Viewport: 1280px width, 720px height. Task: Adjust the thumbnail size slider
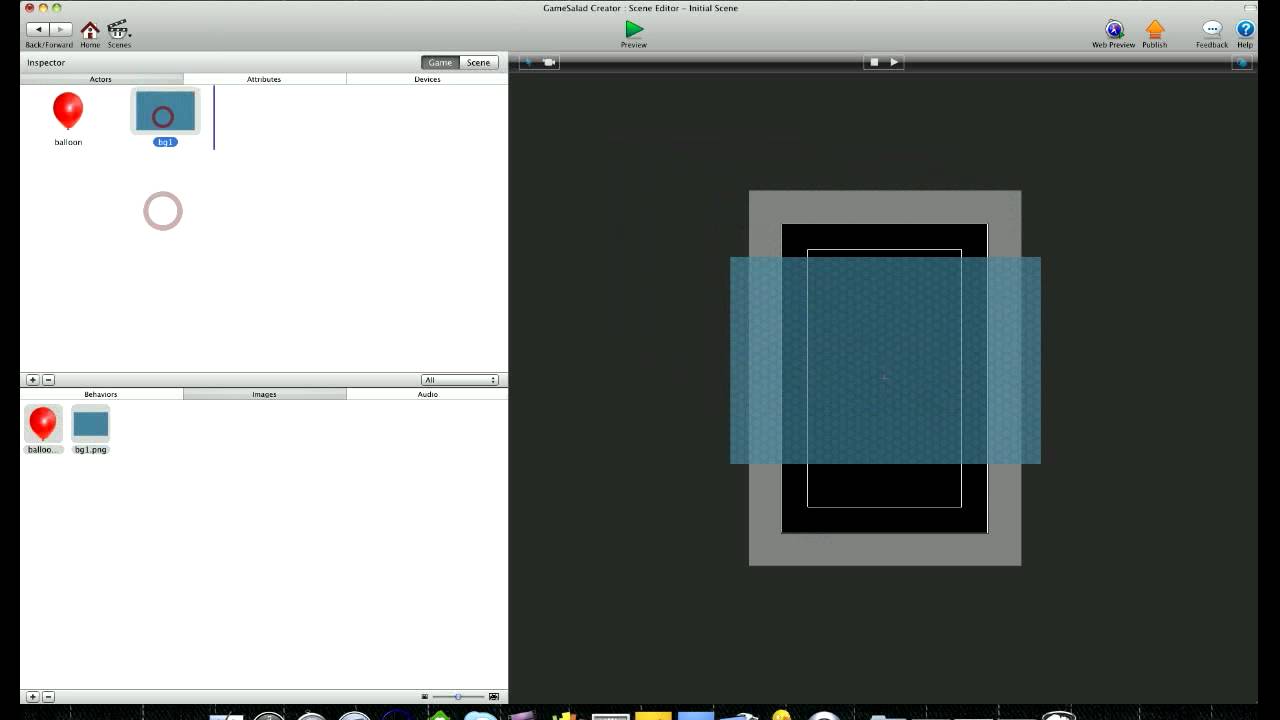click(458, 697)
